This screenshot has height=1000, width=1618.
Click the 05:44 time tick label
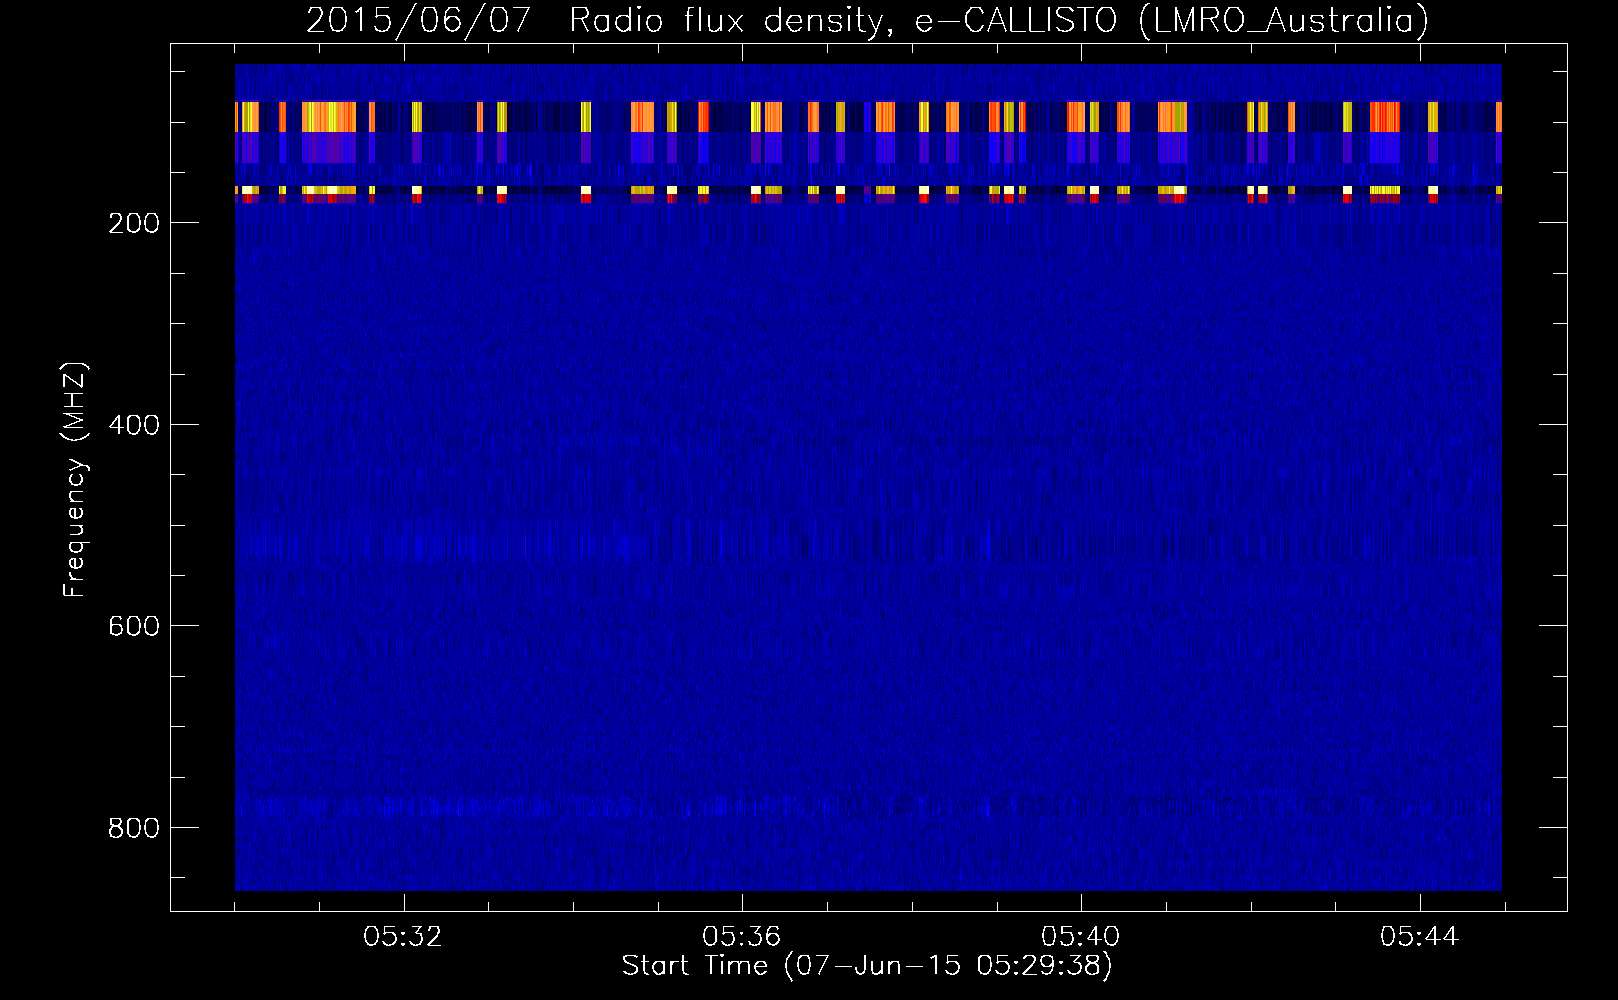click(x=1419, y=937)
